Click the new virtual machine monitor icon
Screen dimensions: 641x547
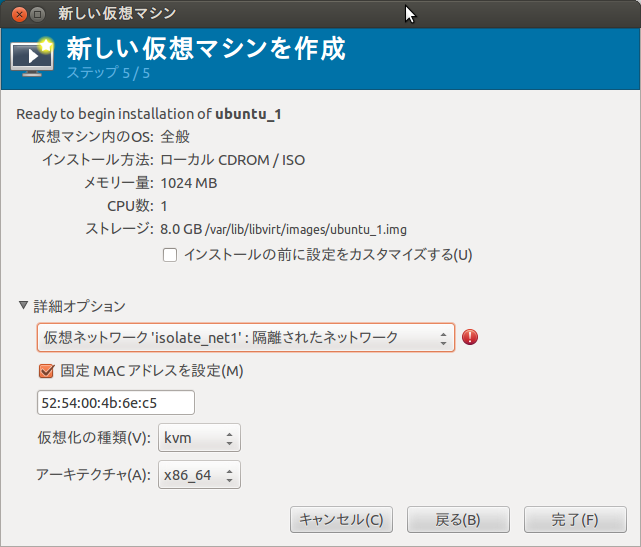point(31,56)
